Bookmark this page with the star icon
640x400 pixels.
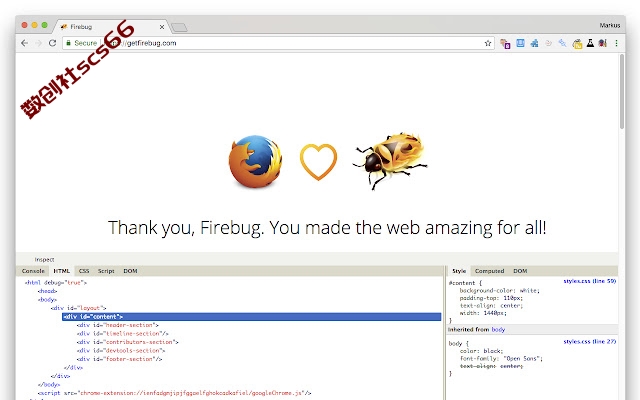pos(488,43)
